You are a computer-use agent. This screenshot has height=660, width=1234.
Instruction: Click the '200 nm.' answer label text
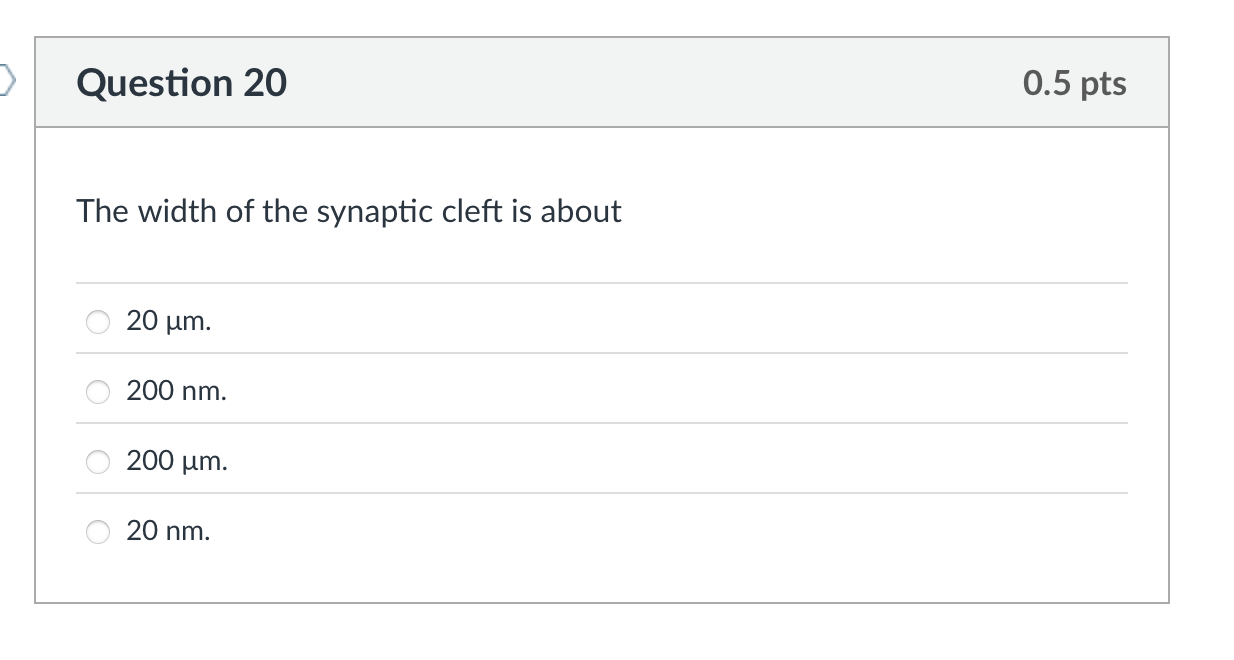(176, 391)
